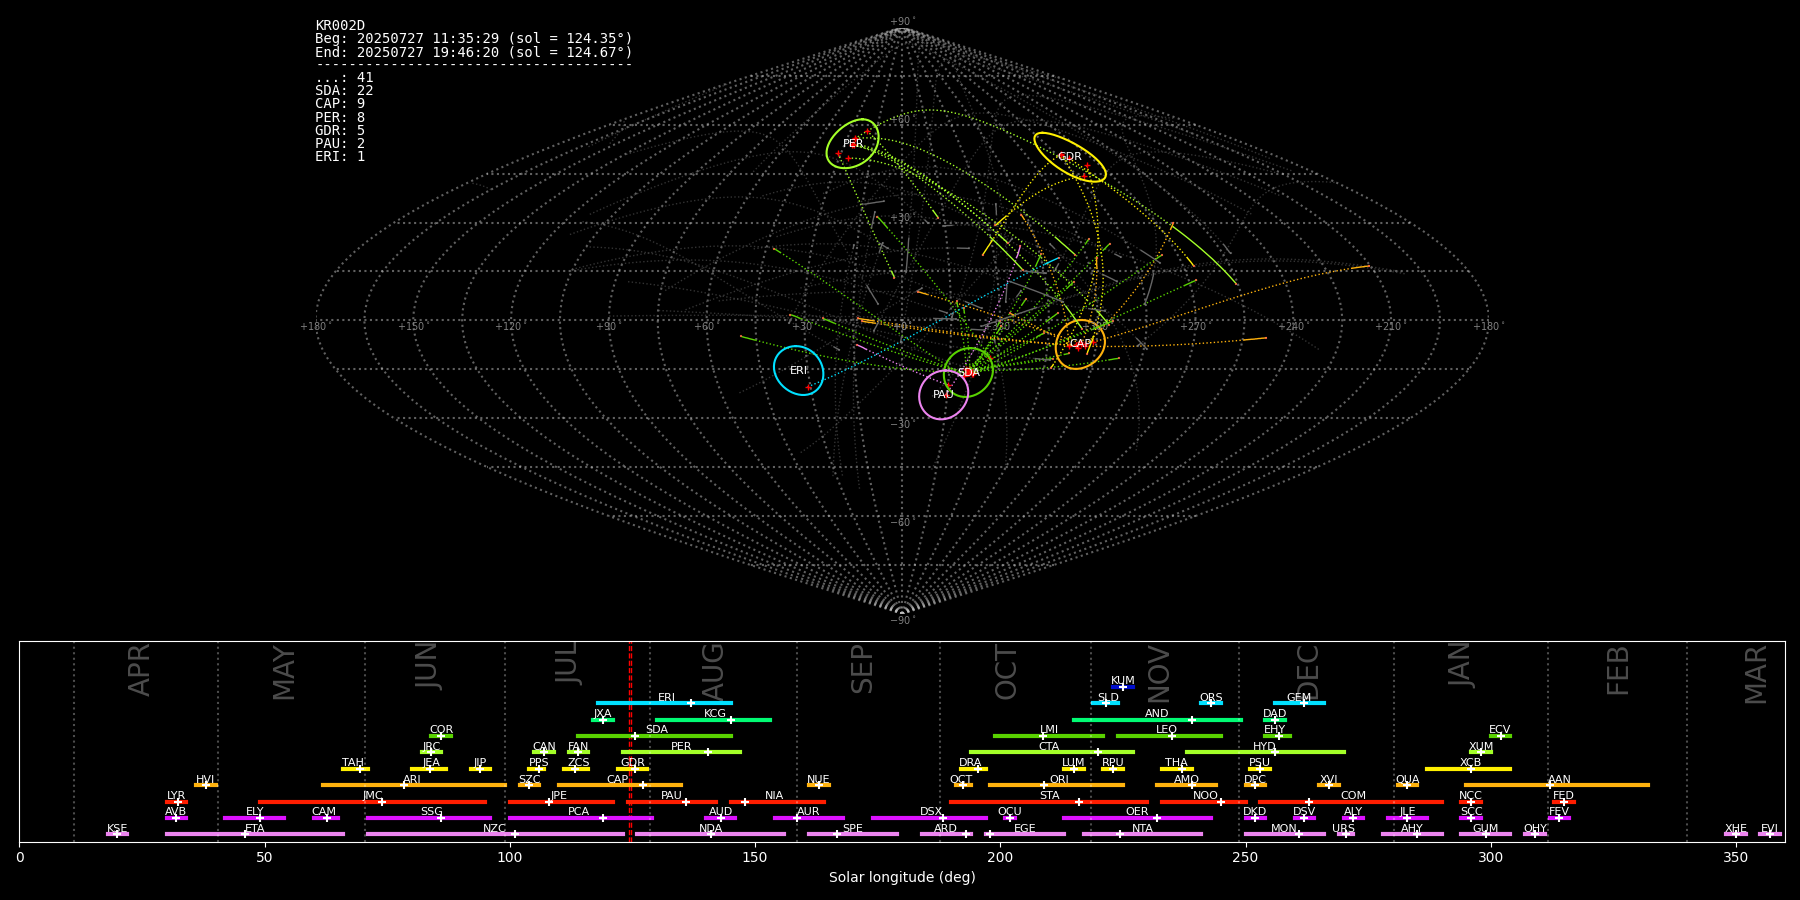Click the +90 latitude label atop sky map

pyautogui.click(x=902, y=22)
